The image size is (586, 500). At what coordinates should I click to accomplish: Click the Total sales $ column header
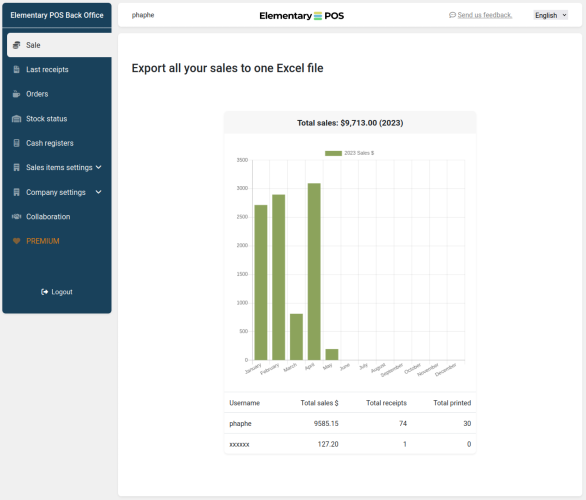(x=320, y=403)
